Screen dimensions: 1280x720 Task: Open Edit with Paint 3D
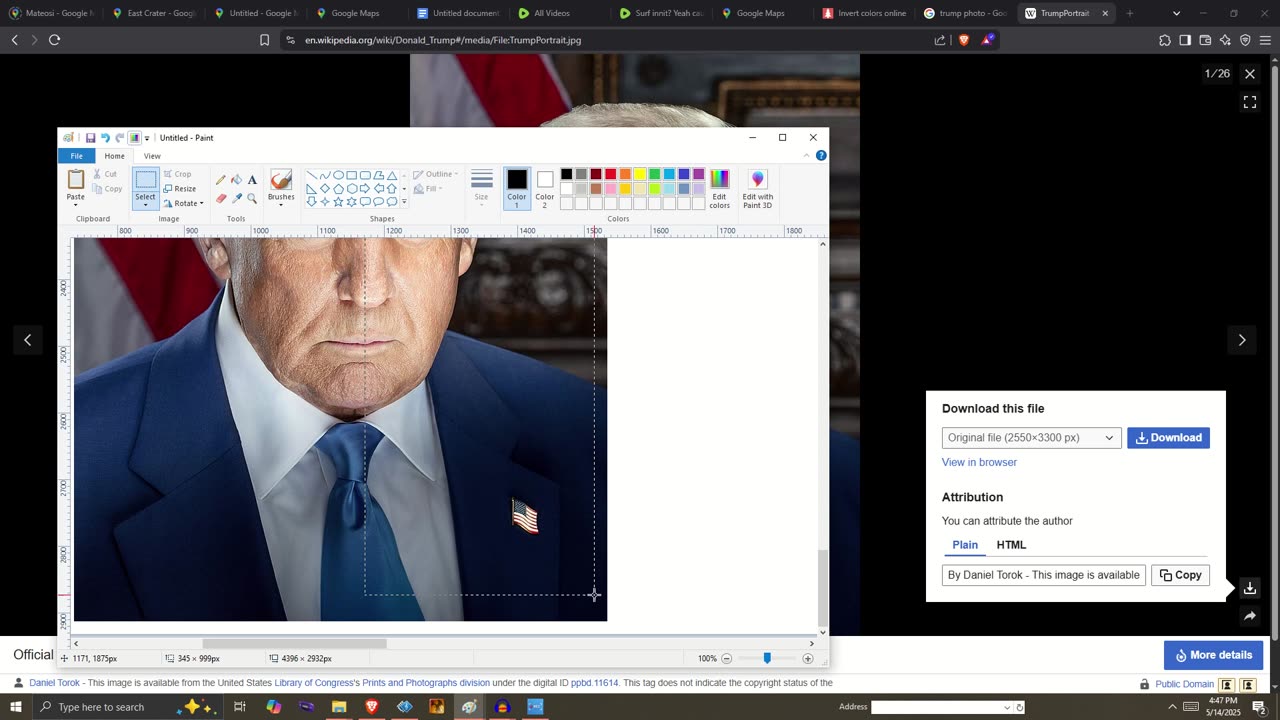coord(757,187)
